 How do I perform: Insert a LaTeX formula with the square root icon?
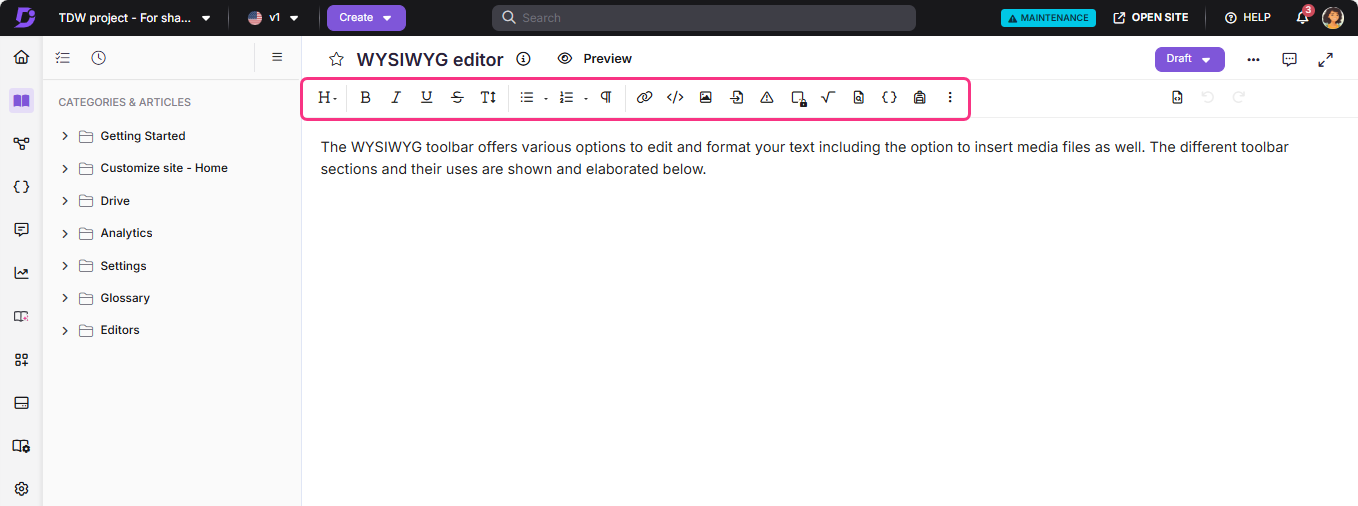click(828, 97)
